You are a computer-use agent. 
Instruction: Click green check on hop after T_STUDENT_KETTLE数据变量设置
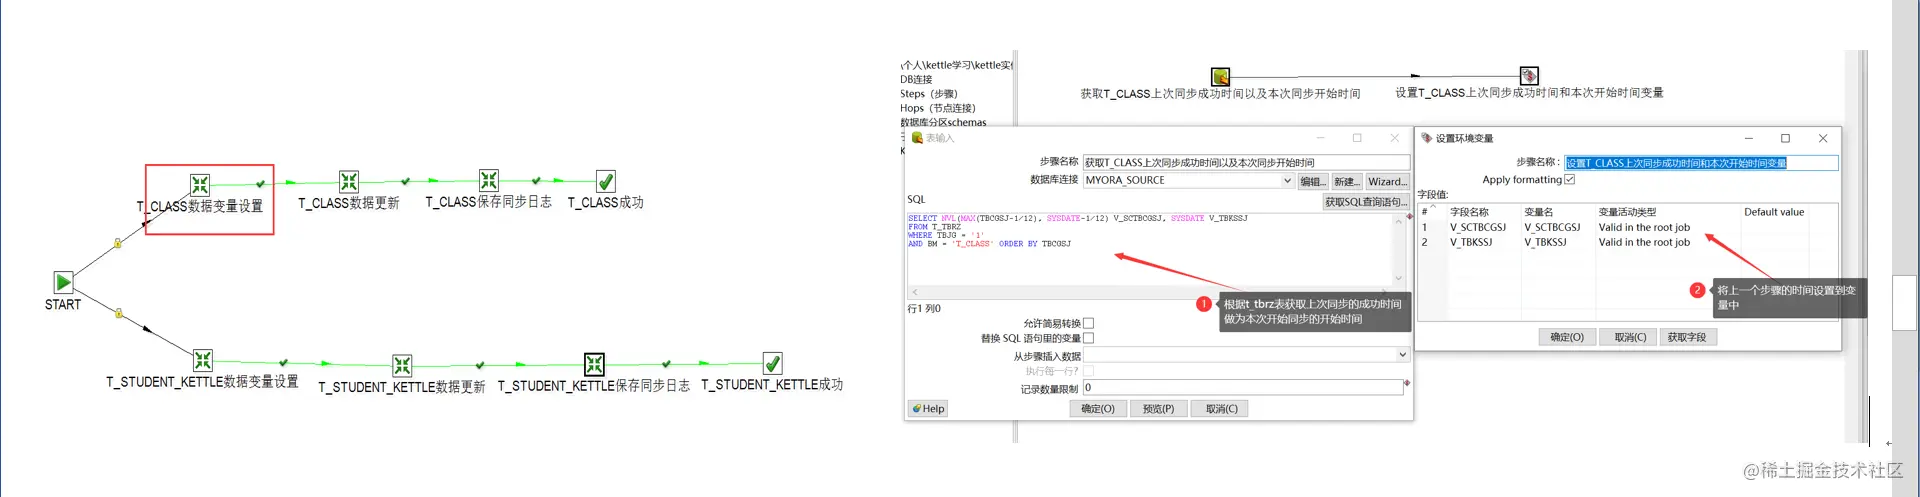pos(283,363)
